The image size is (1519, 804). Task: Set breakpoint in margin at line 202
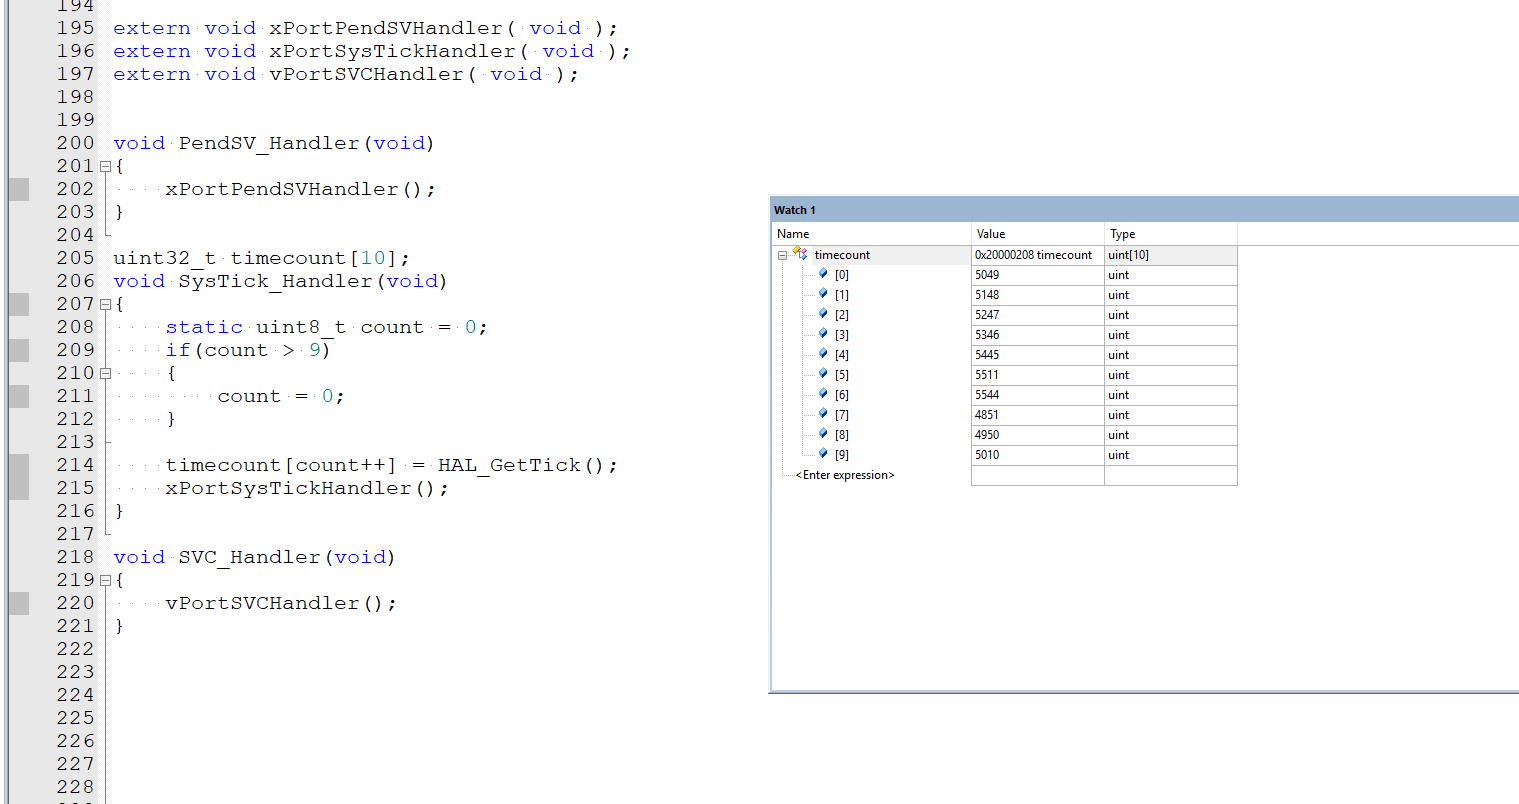(x=19, y=189)
